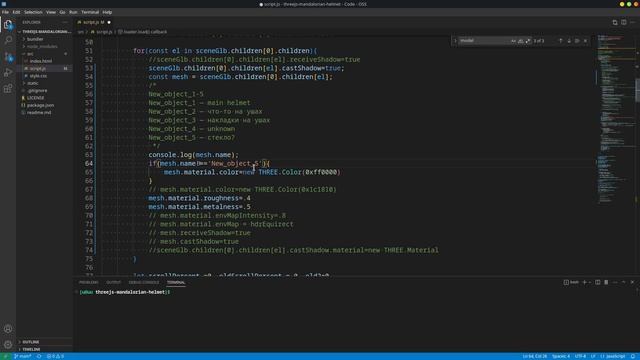
Task: Open the Extensions view in activity bar
Action: (8, 89)
